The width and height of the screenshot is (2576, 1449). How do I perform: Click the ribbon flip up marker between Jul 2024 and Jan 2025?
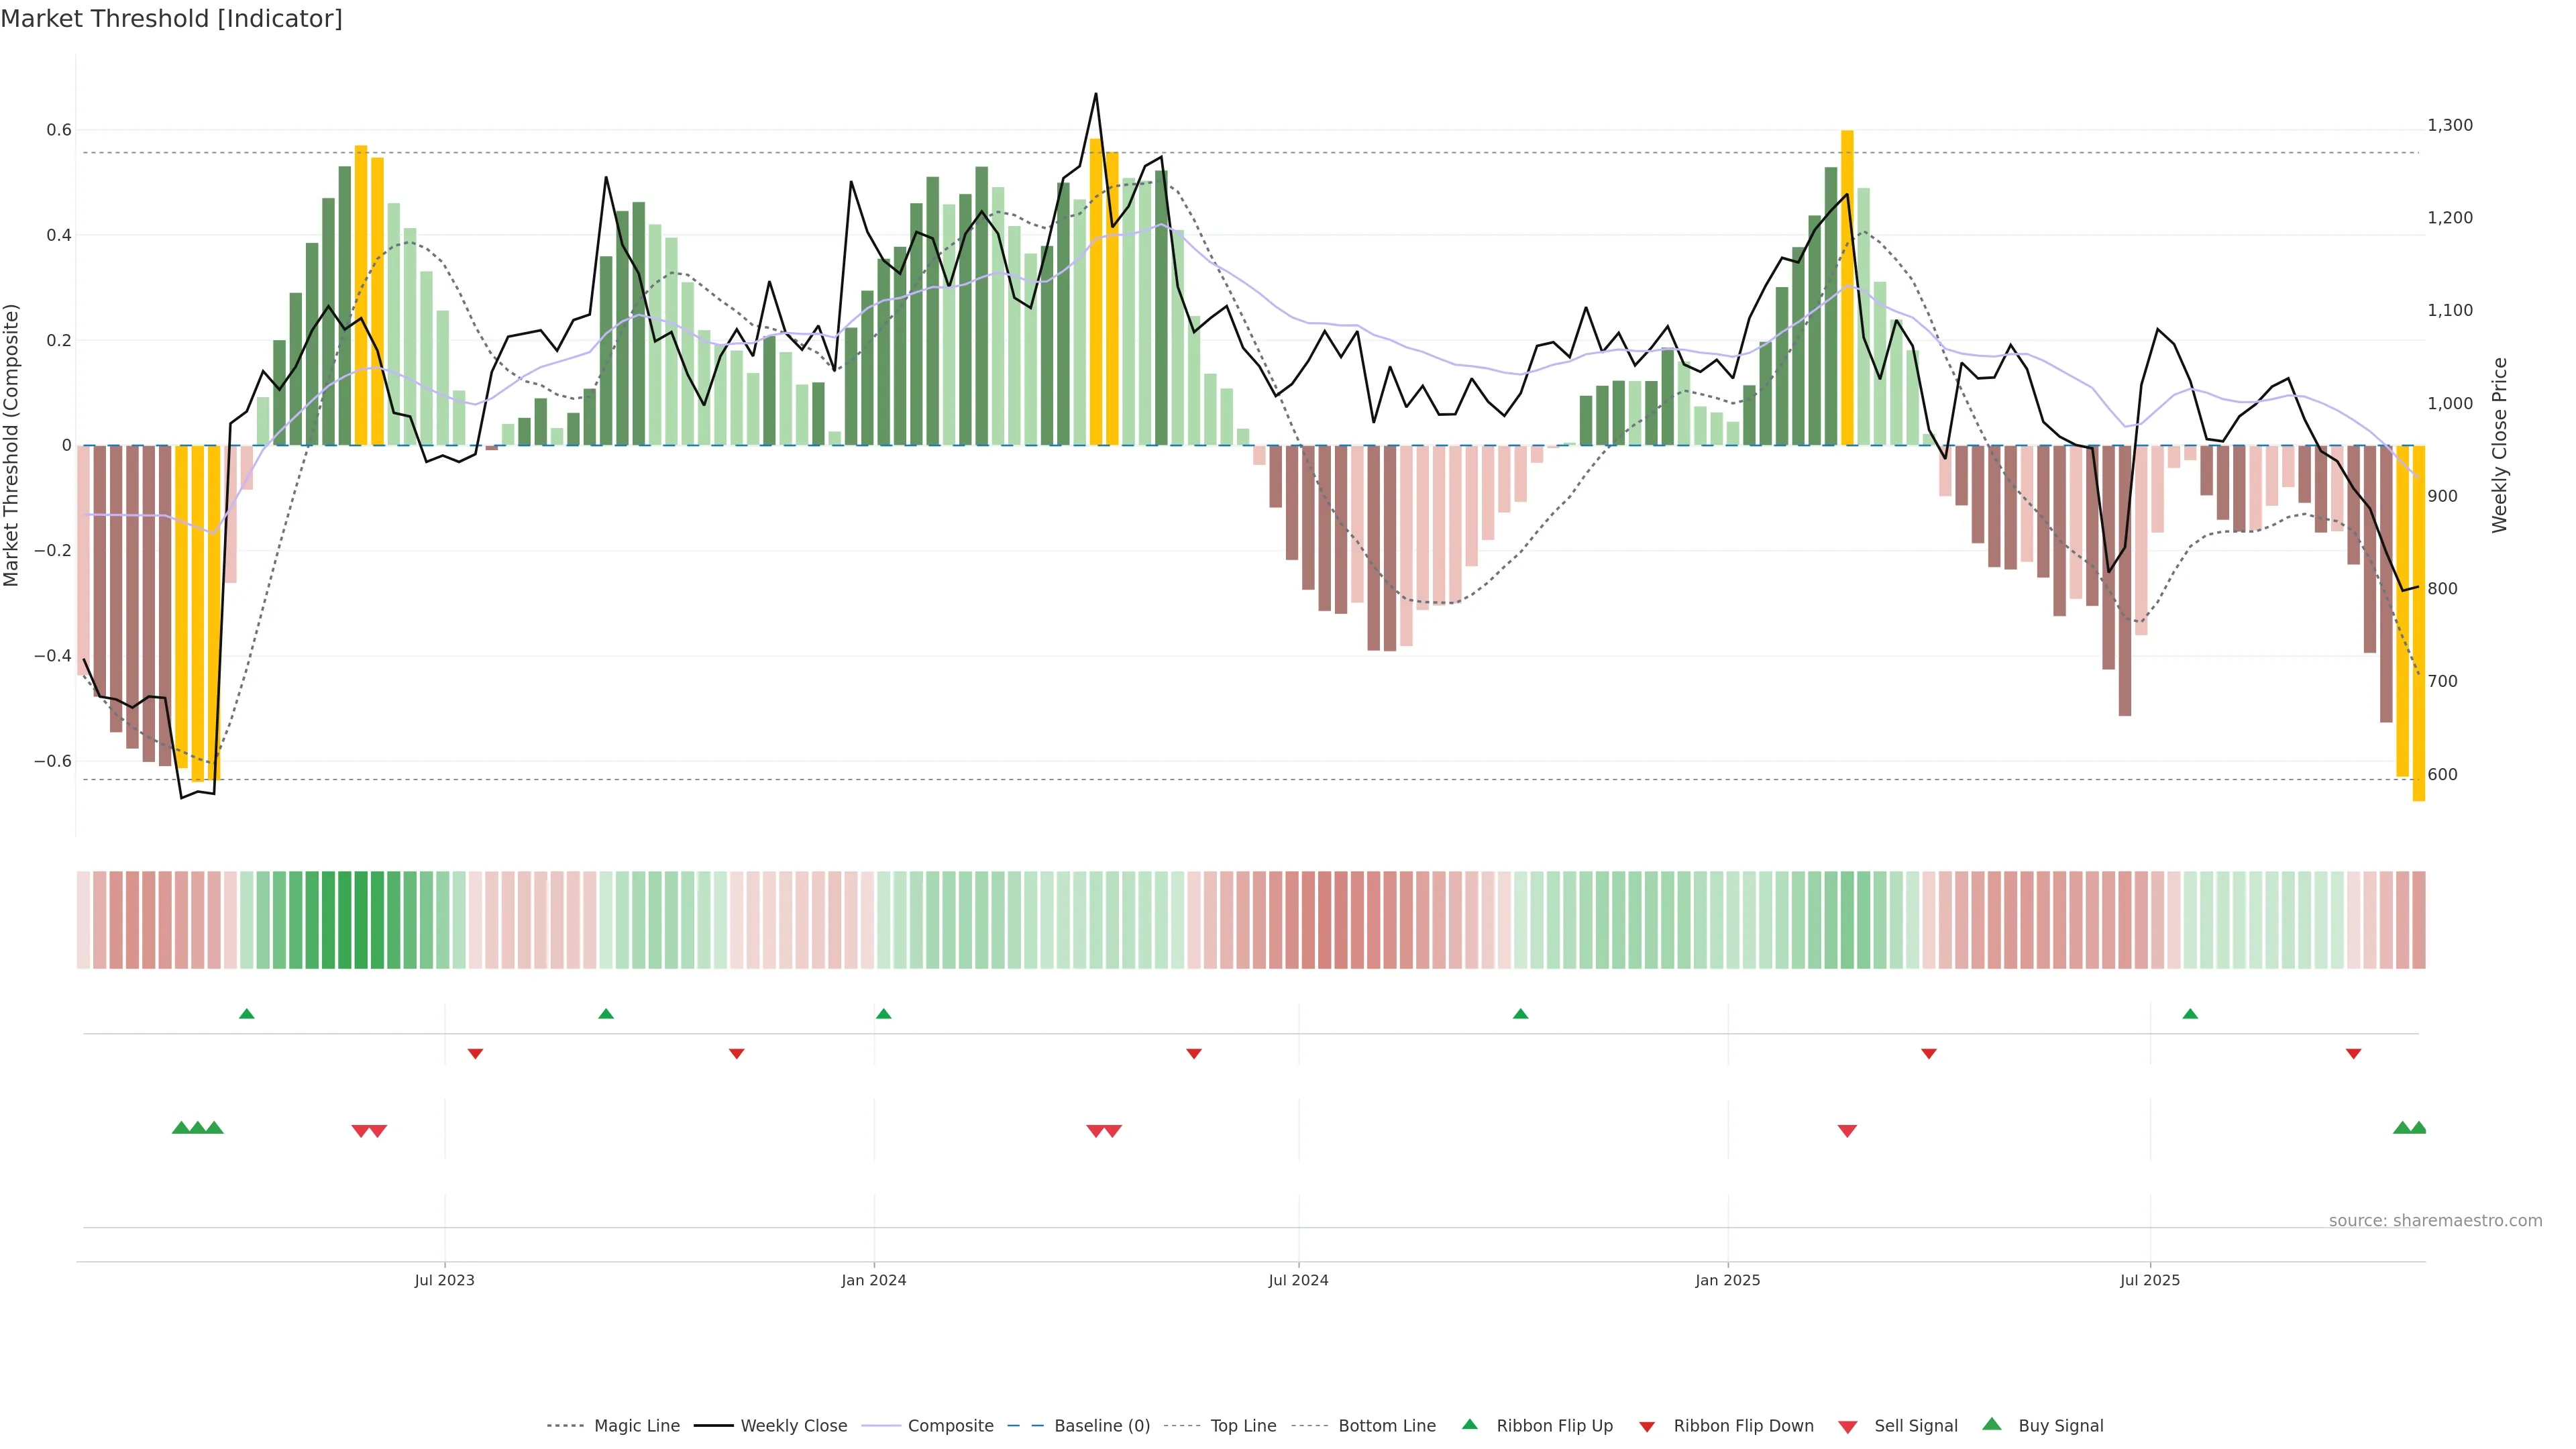(1520, 1014)
